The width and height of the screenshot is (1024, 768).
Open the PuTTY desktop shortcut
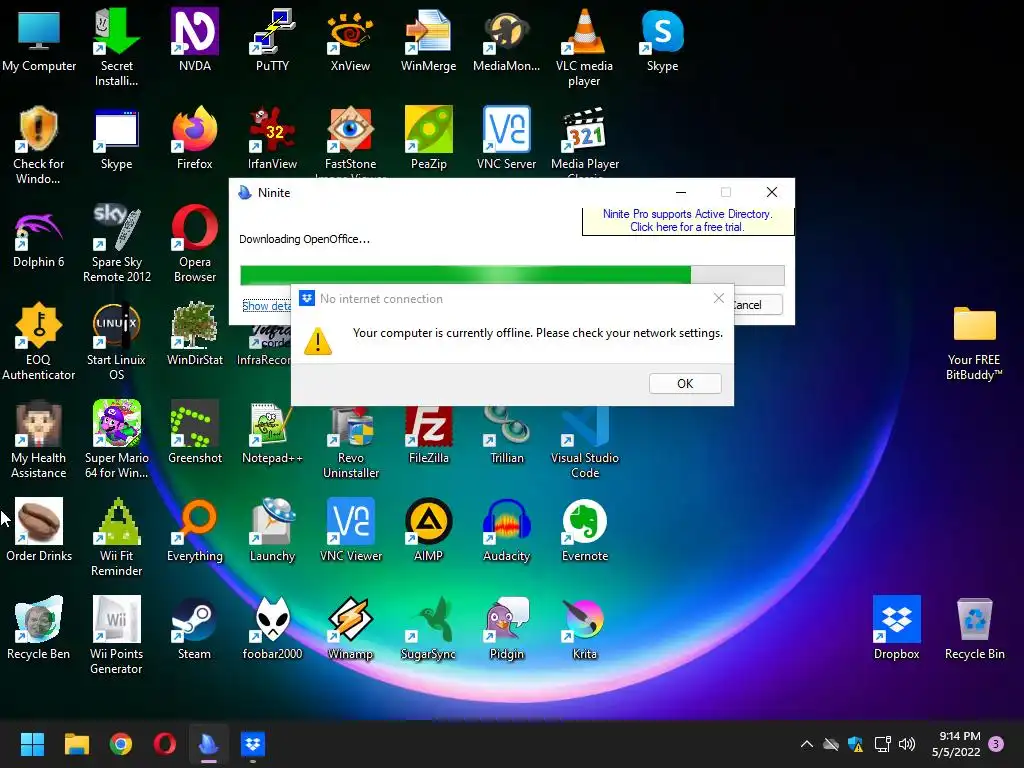pyautogui.click(x=272, y=41)
